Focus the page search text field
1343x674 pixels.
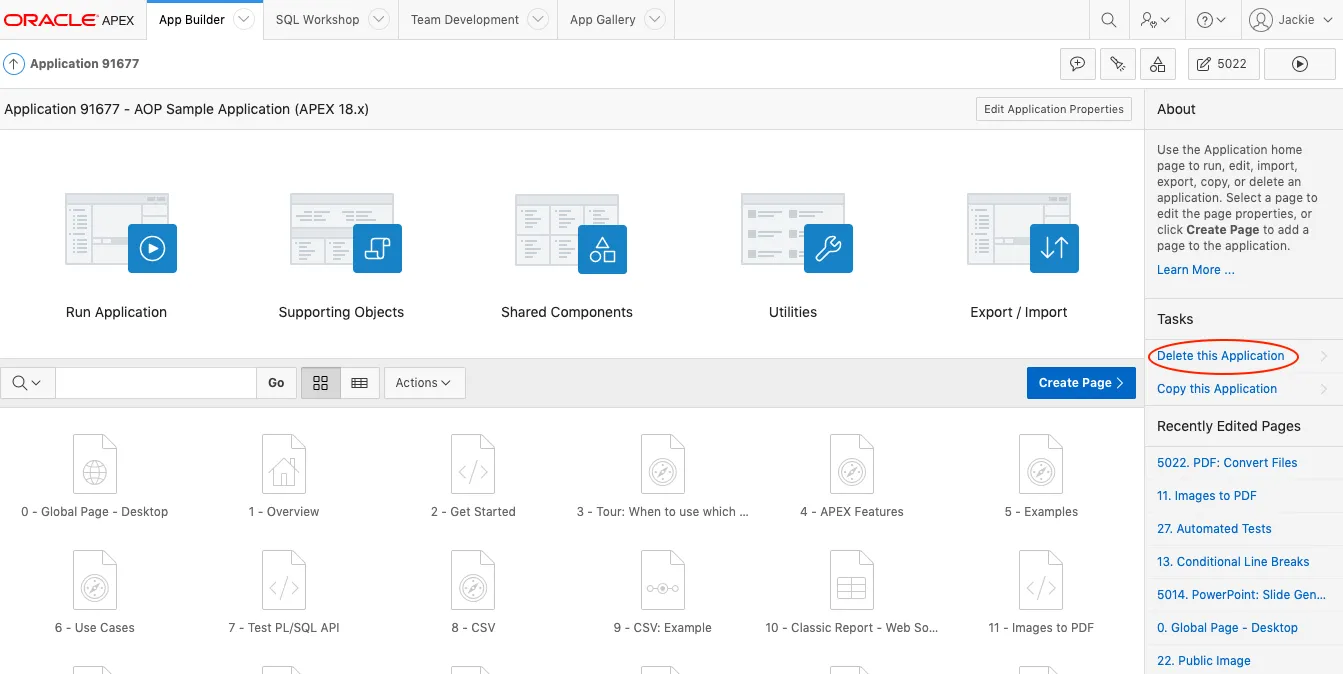point(156,383)
